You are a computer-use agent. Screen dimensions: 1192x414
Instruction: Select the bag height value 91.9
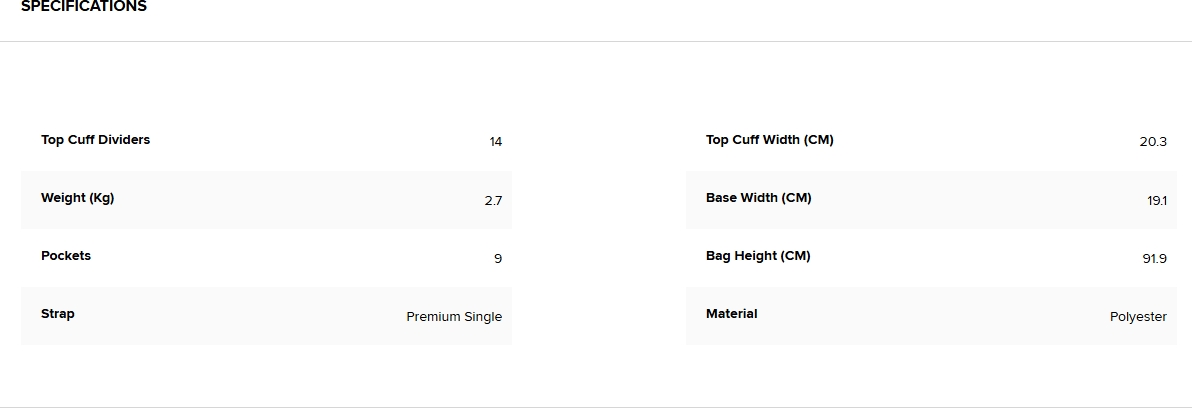tap(1154, 259)
